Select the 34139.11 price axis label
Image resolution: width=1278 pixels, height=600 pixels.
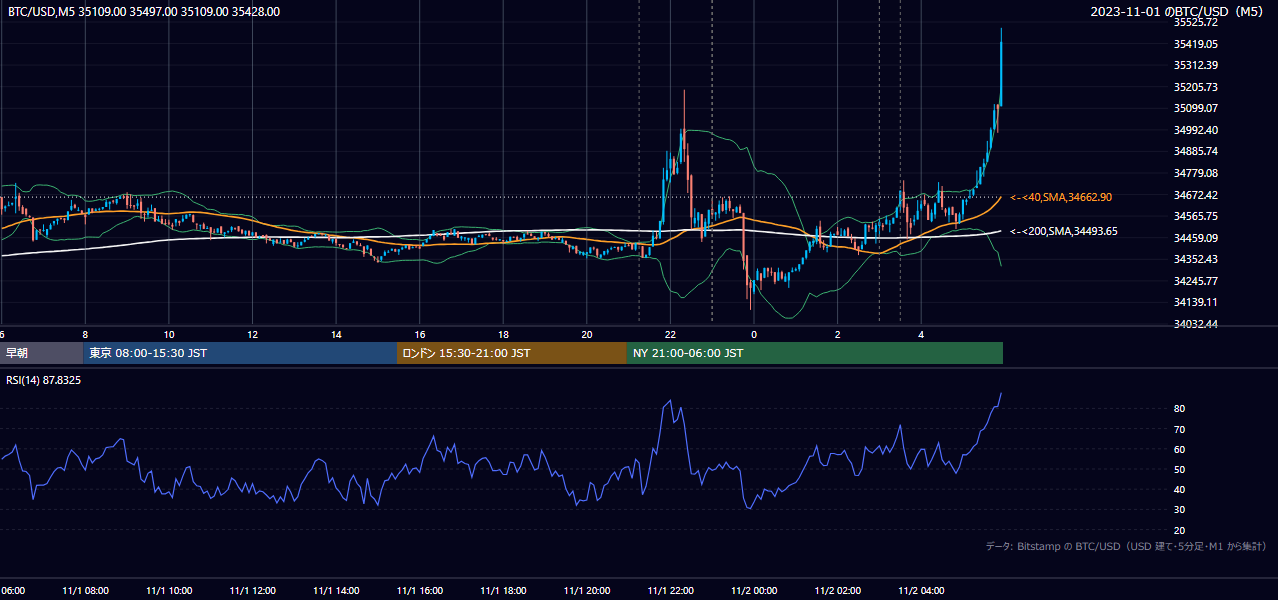[x=1196, y=302]
